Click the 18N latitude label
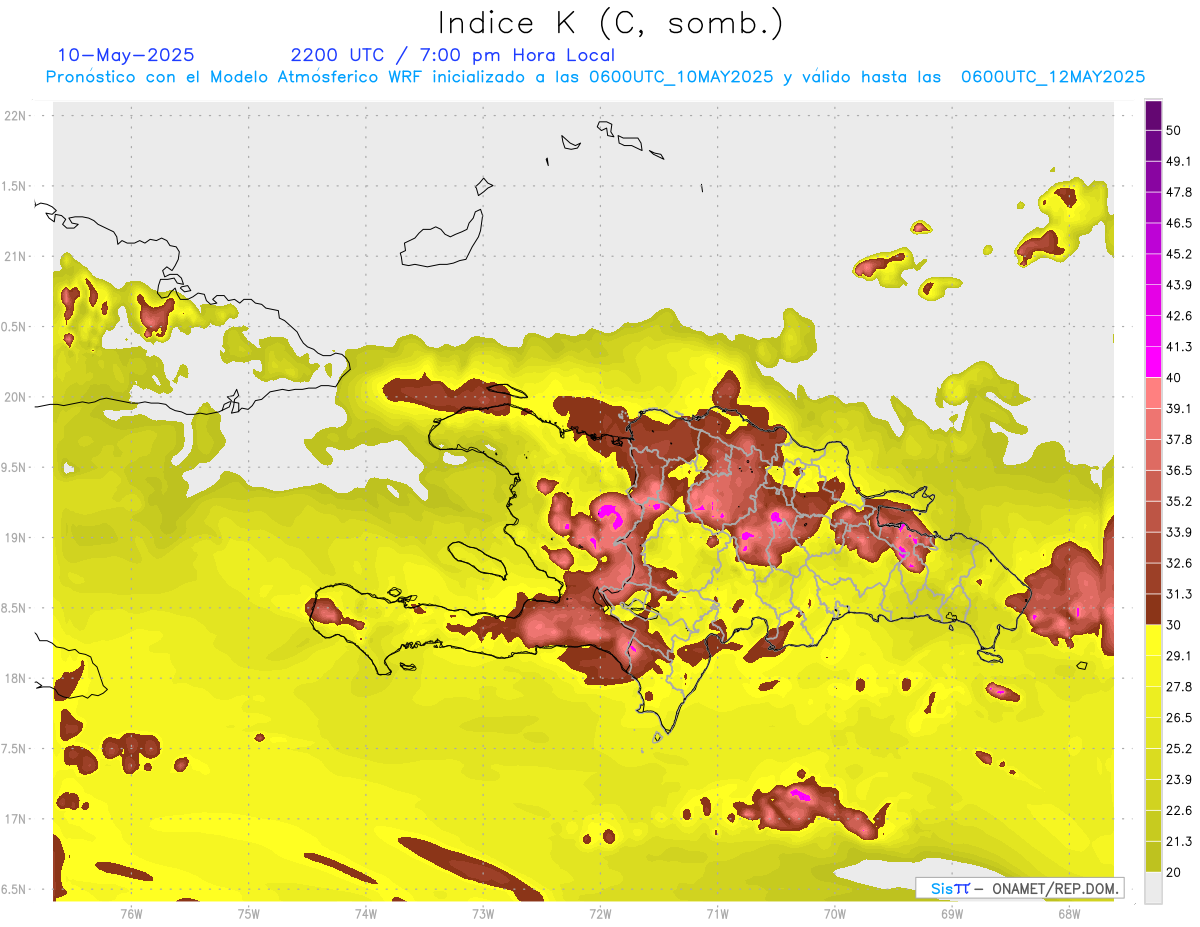 tap(16, 678)
